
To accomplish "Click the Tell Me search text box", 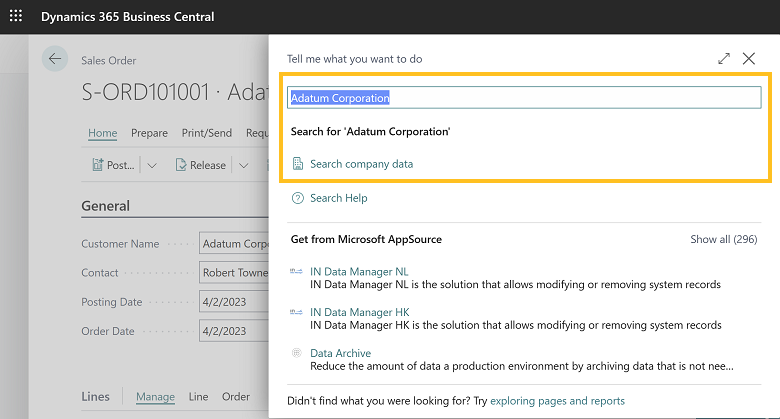I will coord(525,98).
